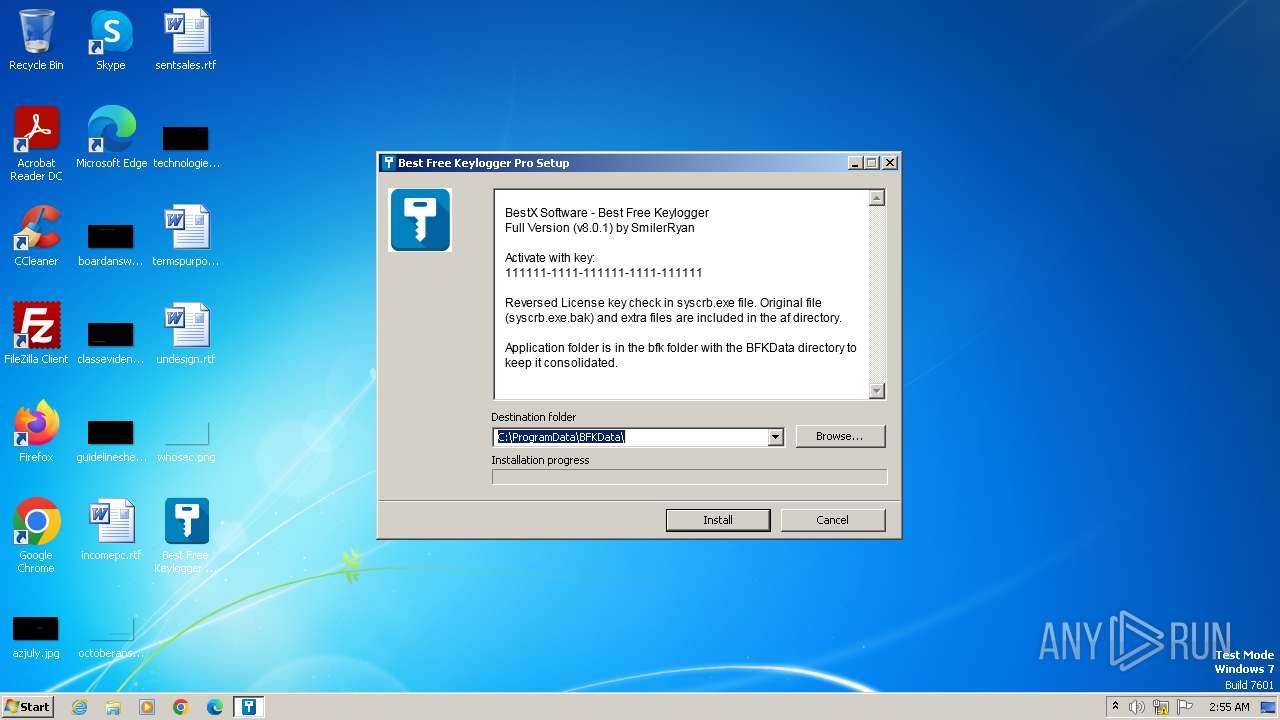Open the Skype desktop shortcut

coord(111,40)
